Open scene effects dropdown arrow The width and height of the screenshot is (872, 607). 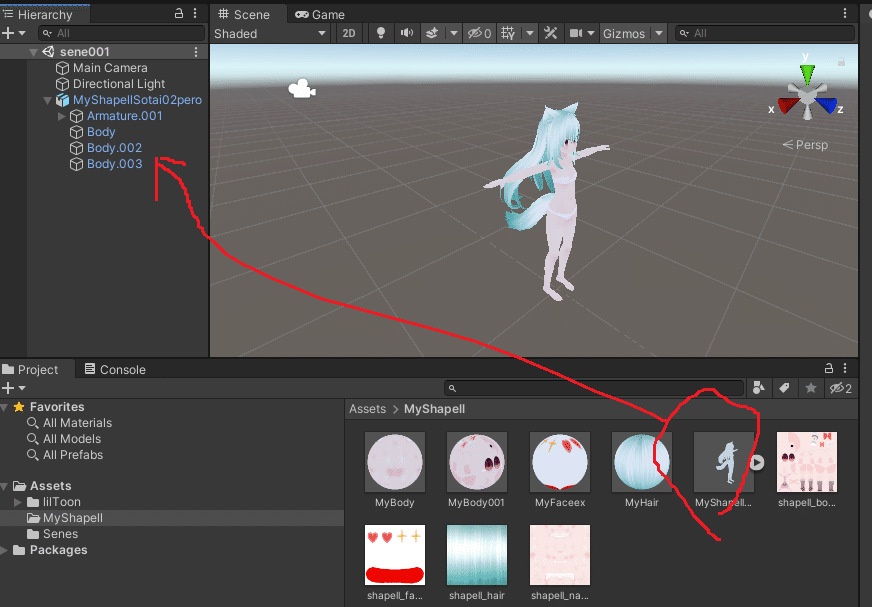(x=454, y=33)
